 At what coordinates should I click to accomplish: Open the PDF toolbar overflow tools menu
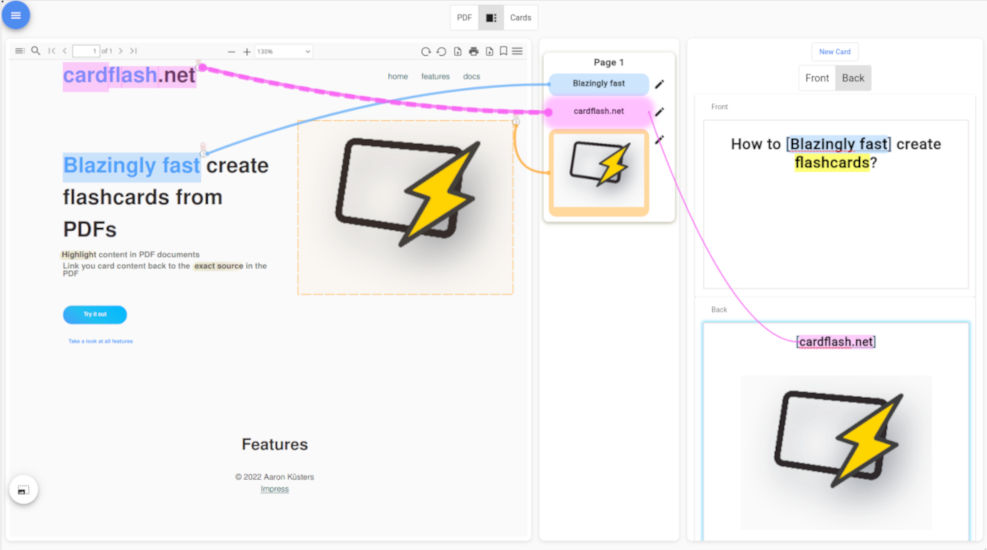518,51
